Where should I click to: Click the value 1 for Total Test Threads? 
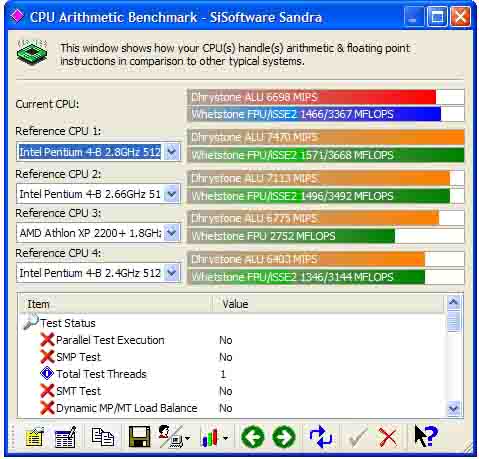tap(223, 374)
